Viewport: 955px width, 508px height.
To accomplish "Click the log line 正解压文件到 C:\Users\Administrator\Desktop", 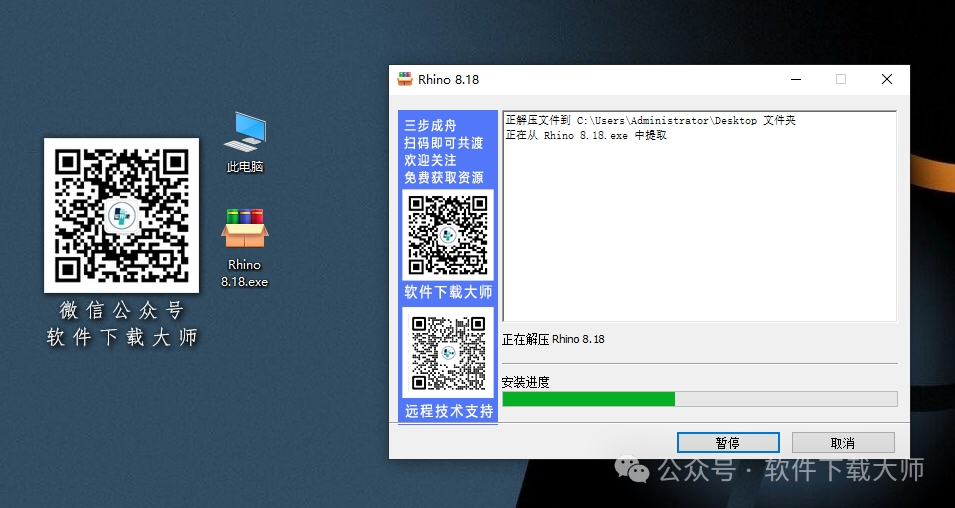I will pyautogui.click(x=650, y=121).
